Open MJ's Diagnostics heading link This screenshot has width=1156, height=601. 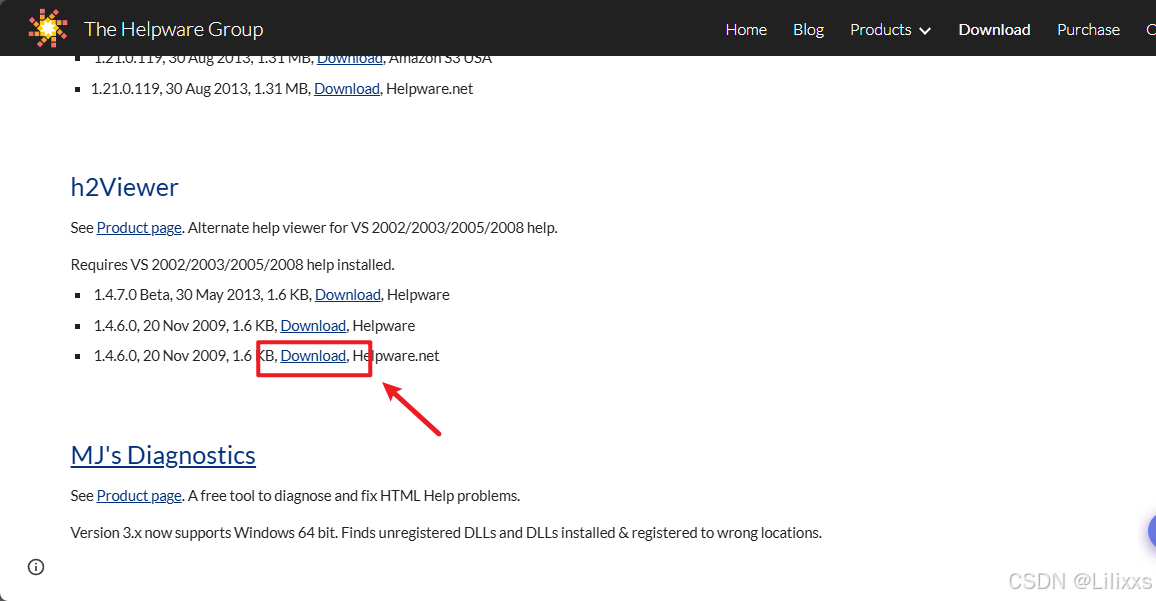(163, 455)
